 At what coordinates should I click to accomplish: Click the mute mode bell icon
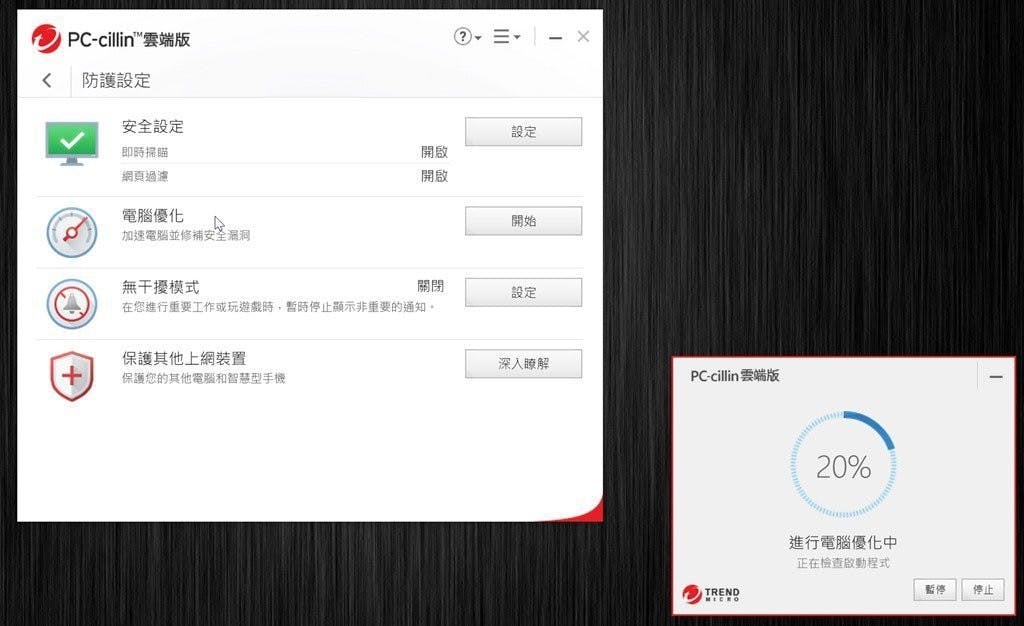(72, 304)
